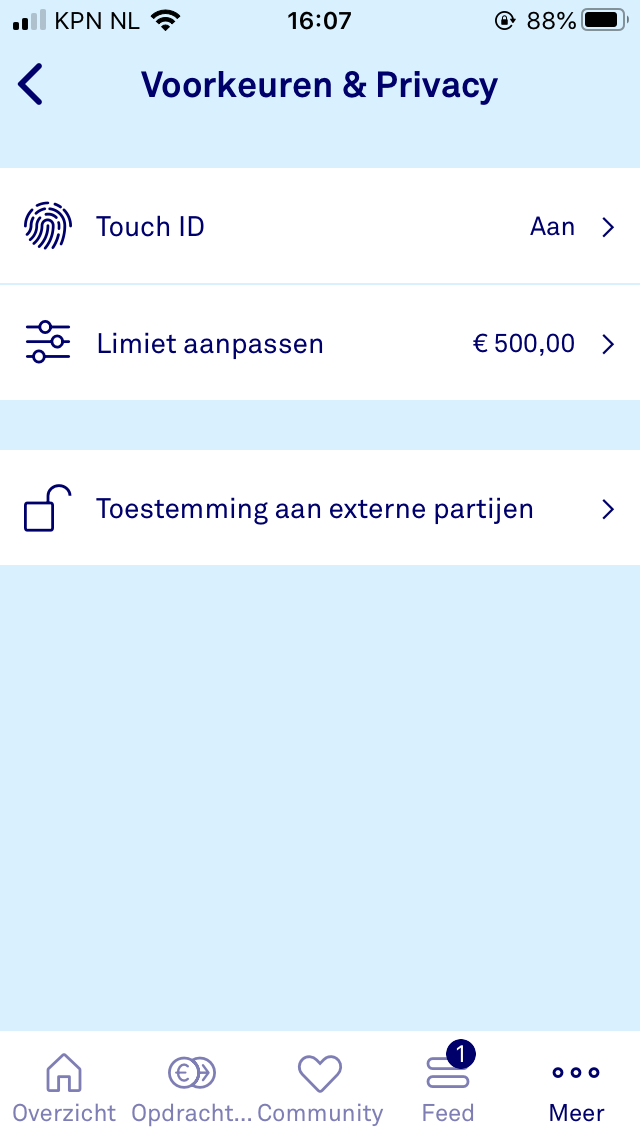Open the Limiet aanpassen setting

tap(320, 343)
